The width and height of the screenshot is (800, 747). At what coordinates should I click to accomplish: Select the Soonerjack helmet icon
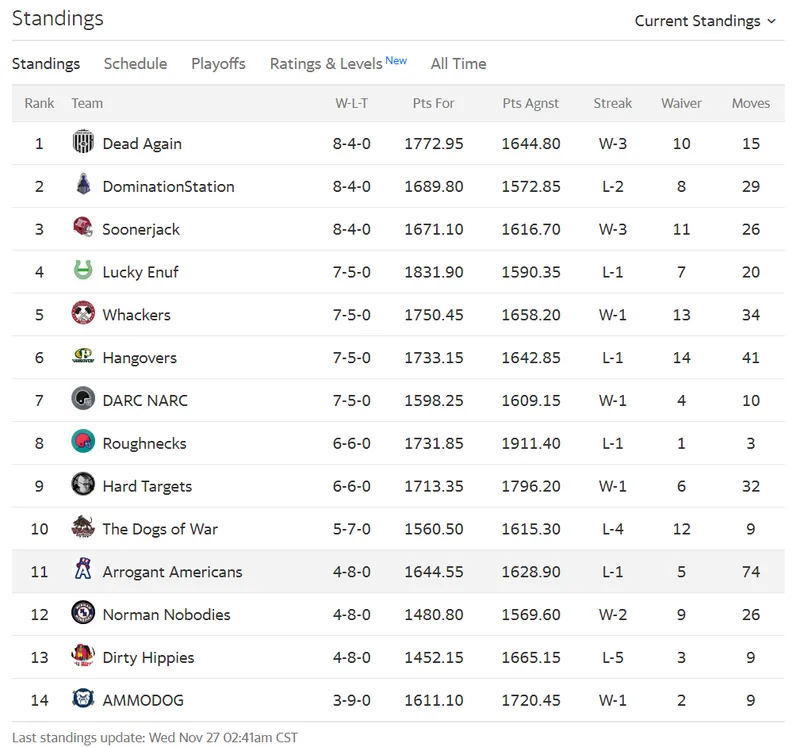tap(83, 228)
